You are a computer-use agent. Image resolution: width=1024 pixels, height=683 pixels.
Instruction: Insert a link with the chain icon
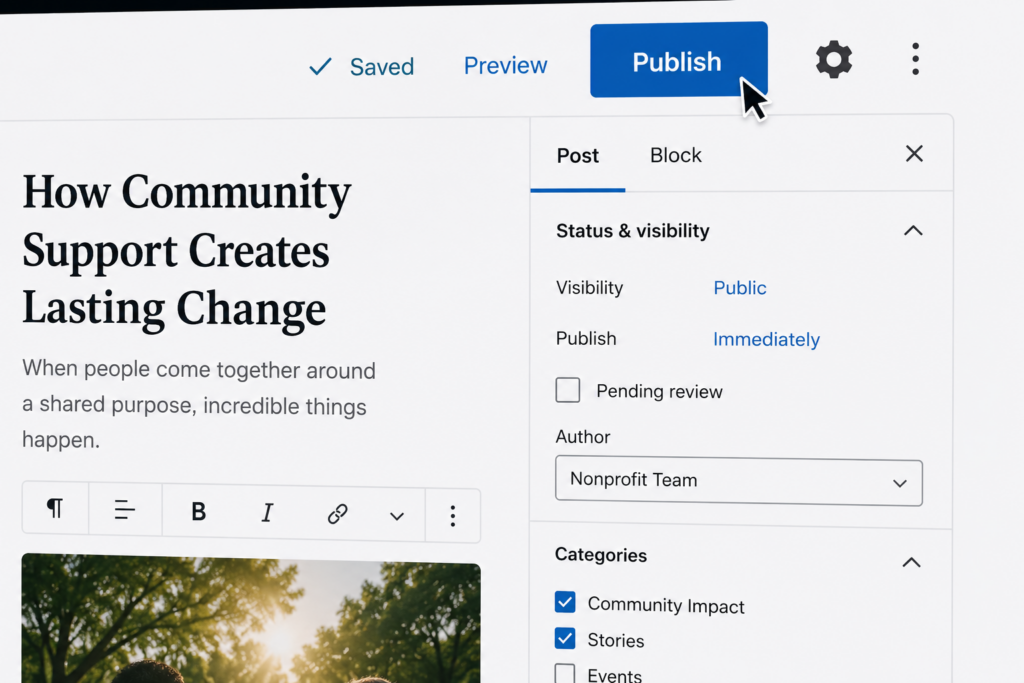[337, 514]
